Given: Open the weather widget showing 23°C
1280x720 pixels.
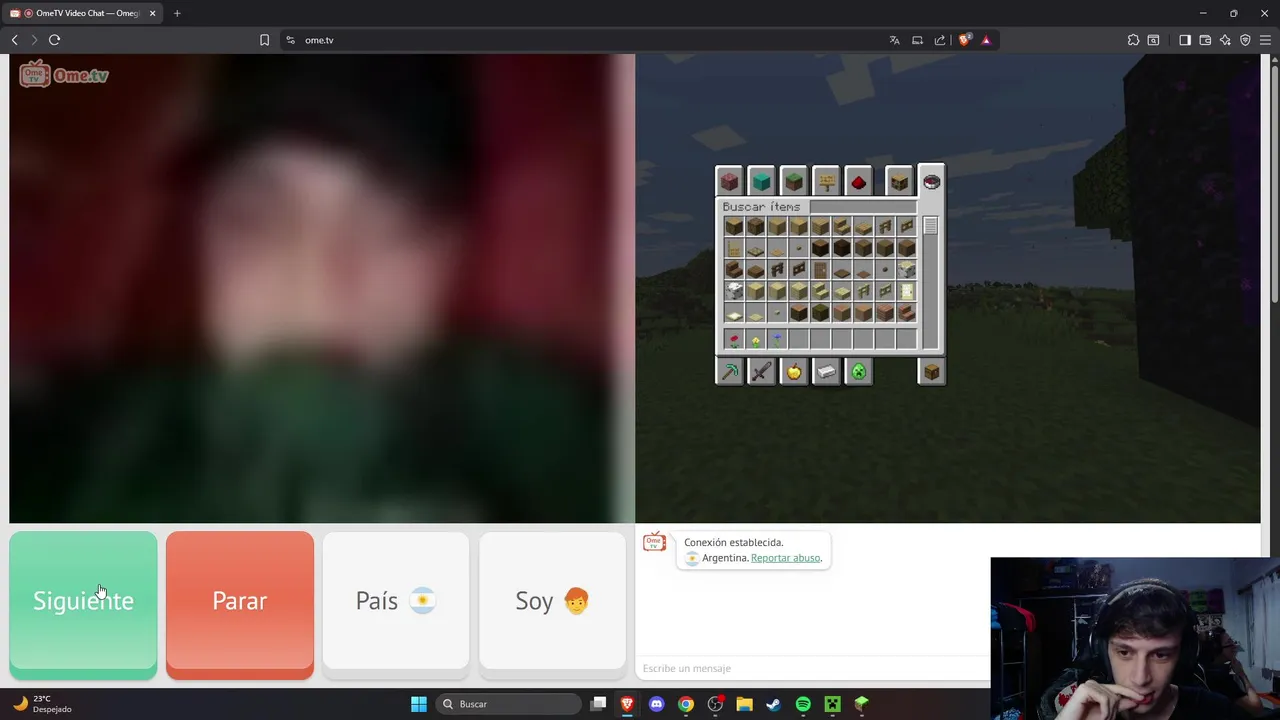Looking at the screenshot, I should (42, 704).
